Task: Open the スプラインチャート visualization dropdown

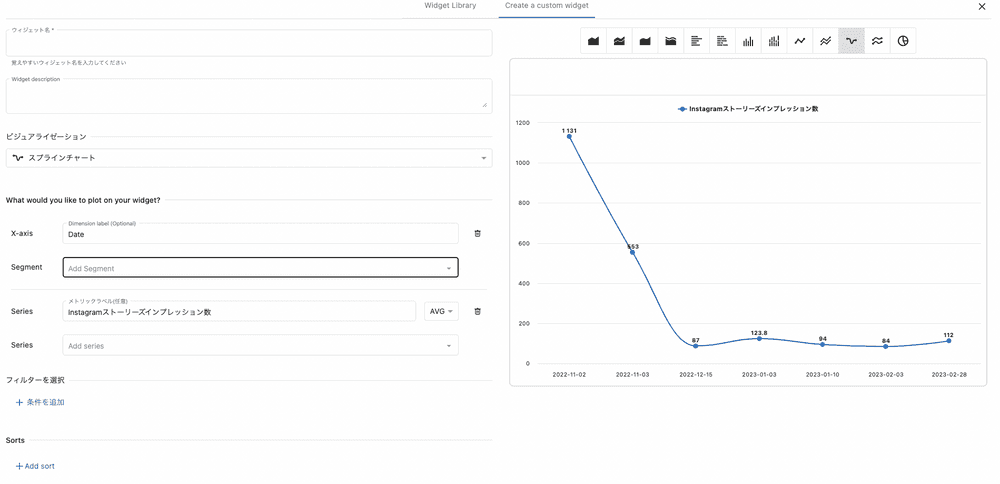Action: click(x=248, y=158)
